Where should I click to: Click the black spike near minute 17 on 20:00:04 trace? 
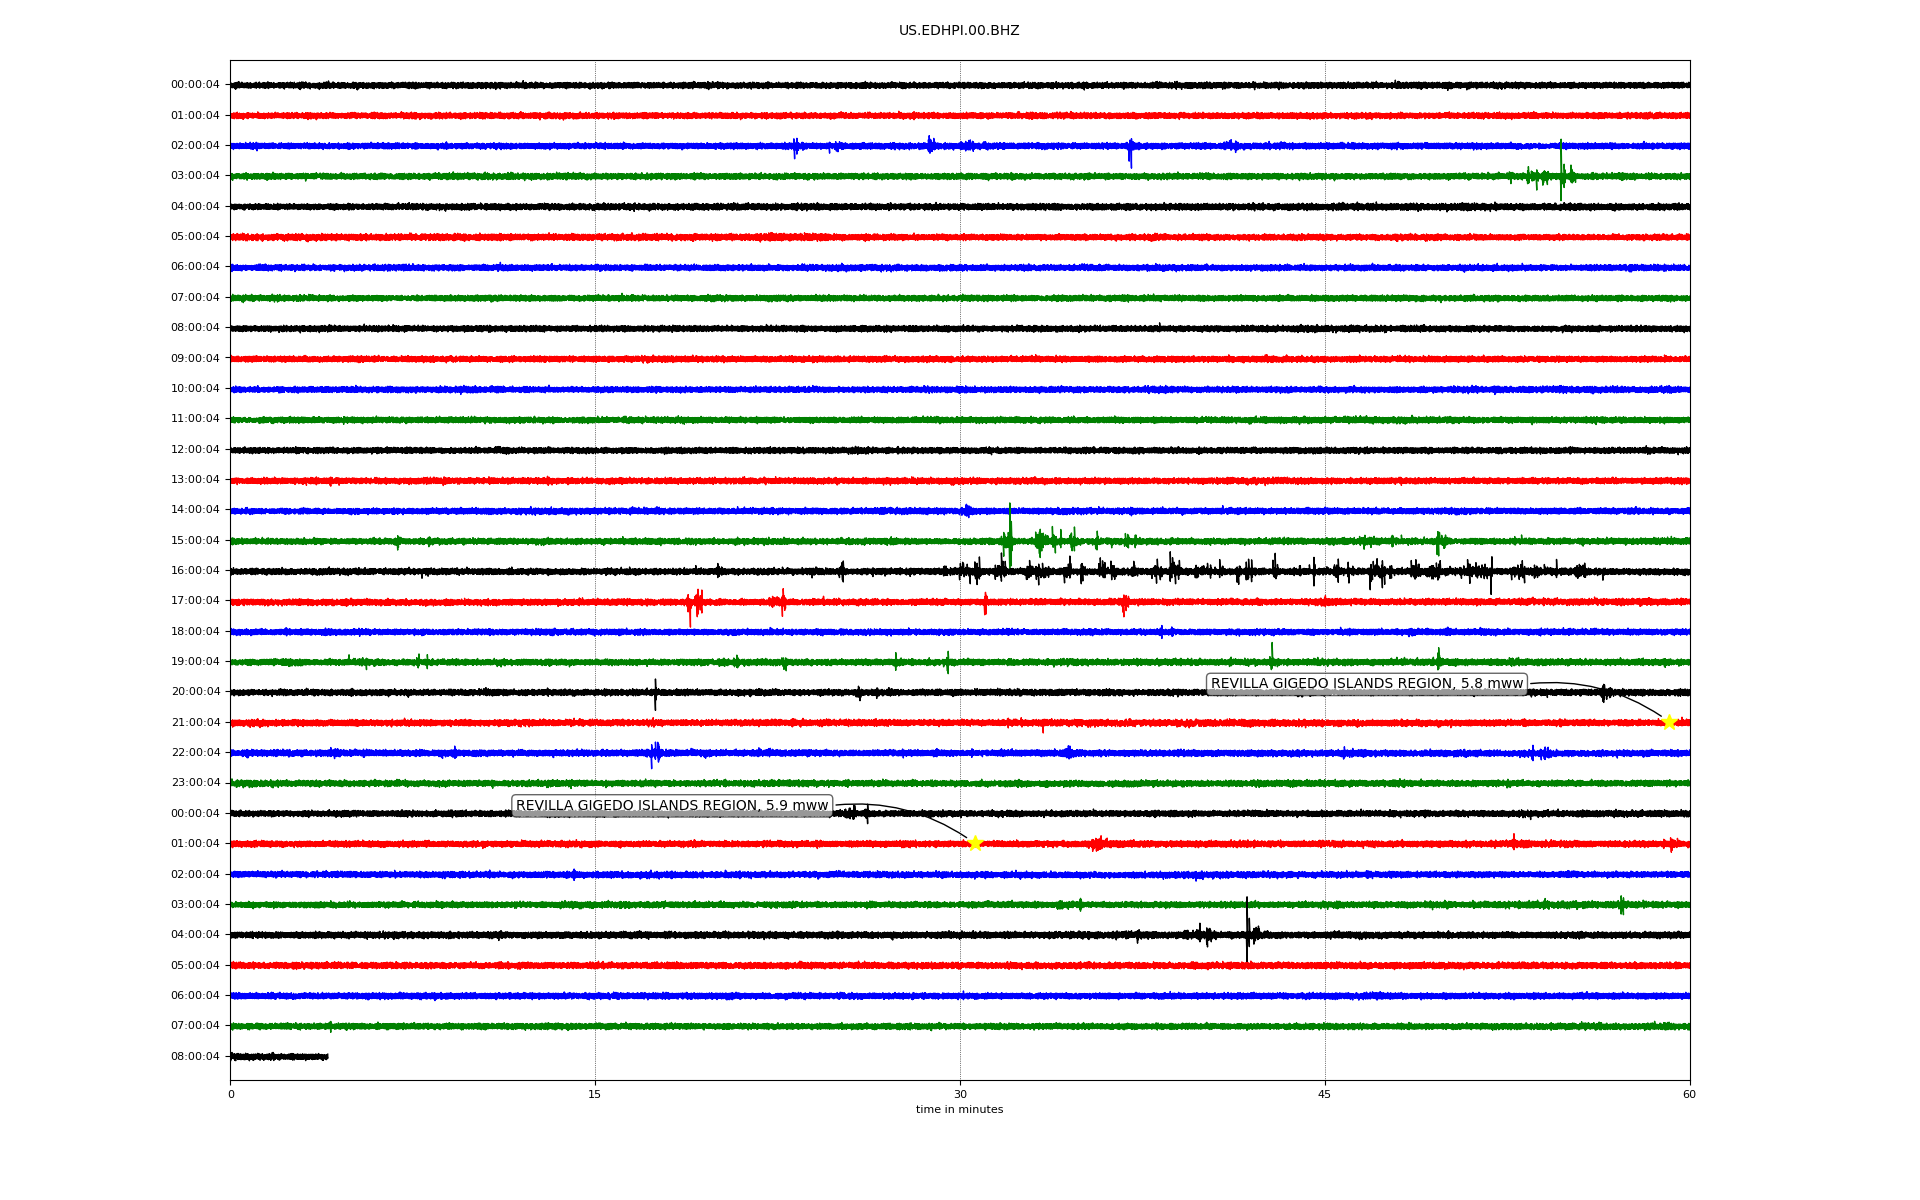point(655,694)
